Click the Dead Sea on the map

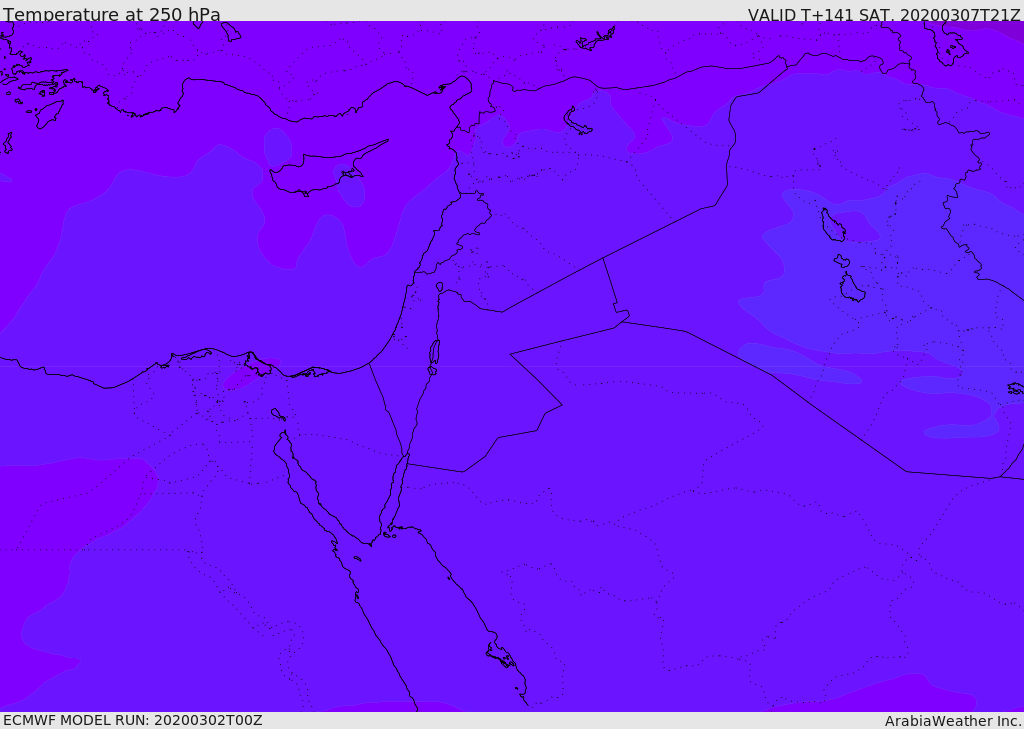(x=434, y=353)
